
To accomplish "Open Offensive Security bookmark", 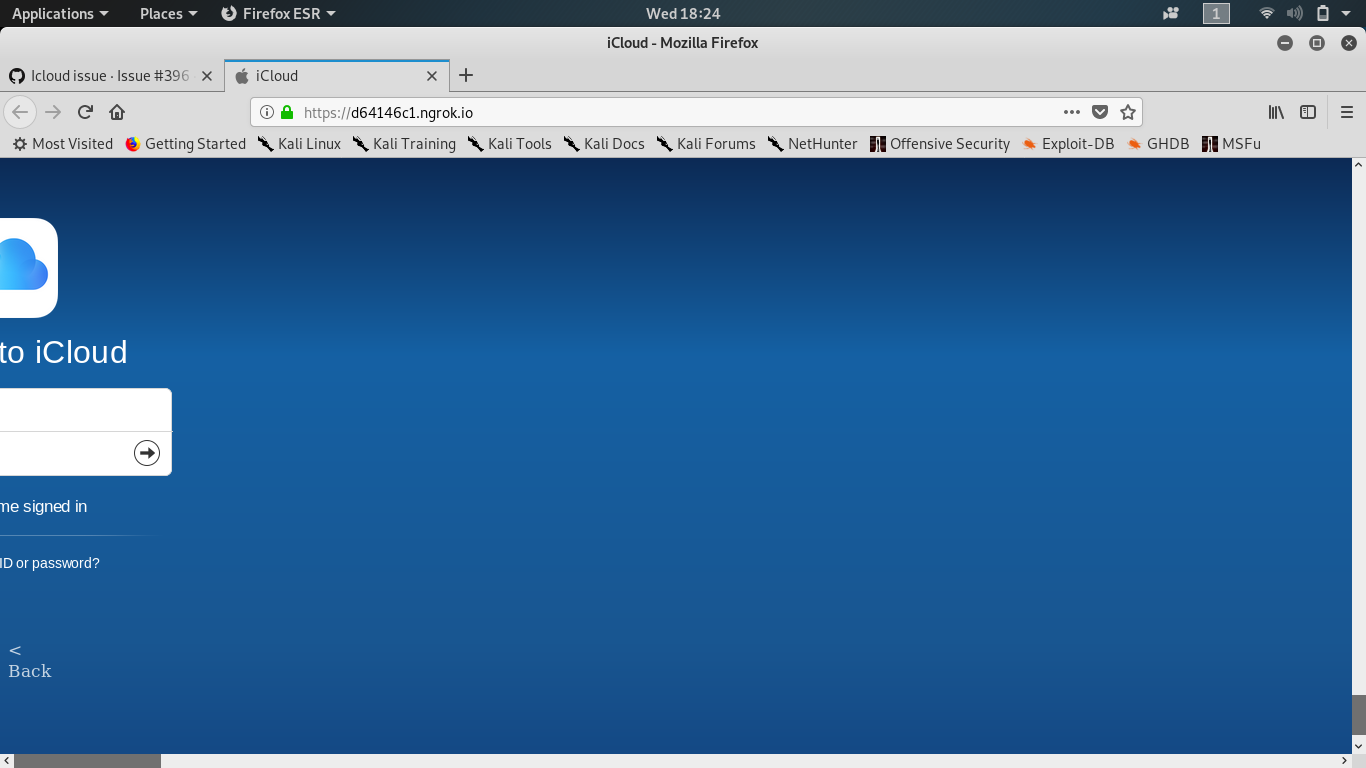I will point(940,144).
